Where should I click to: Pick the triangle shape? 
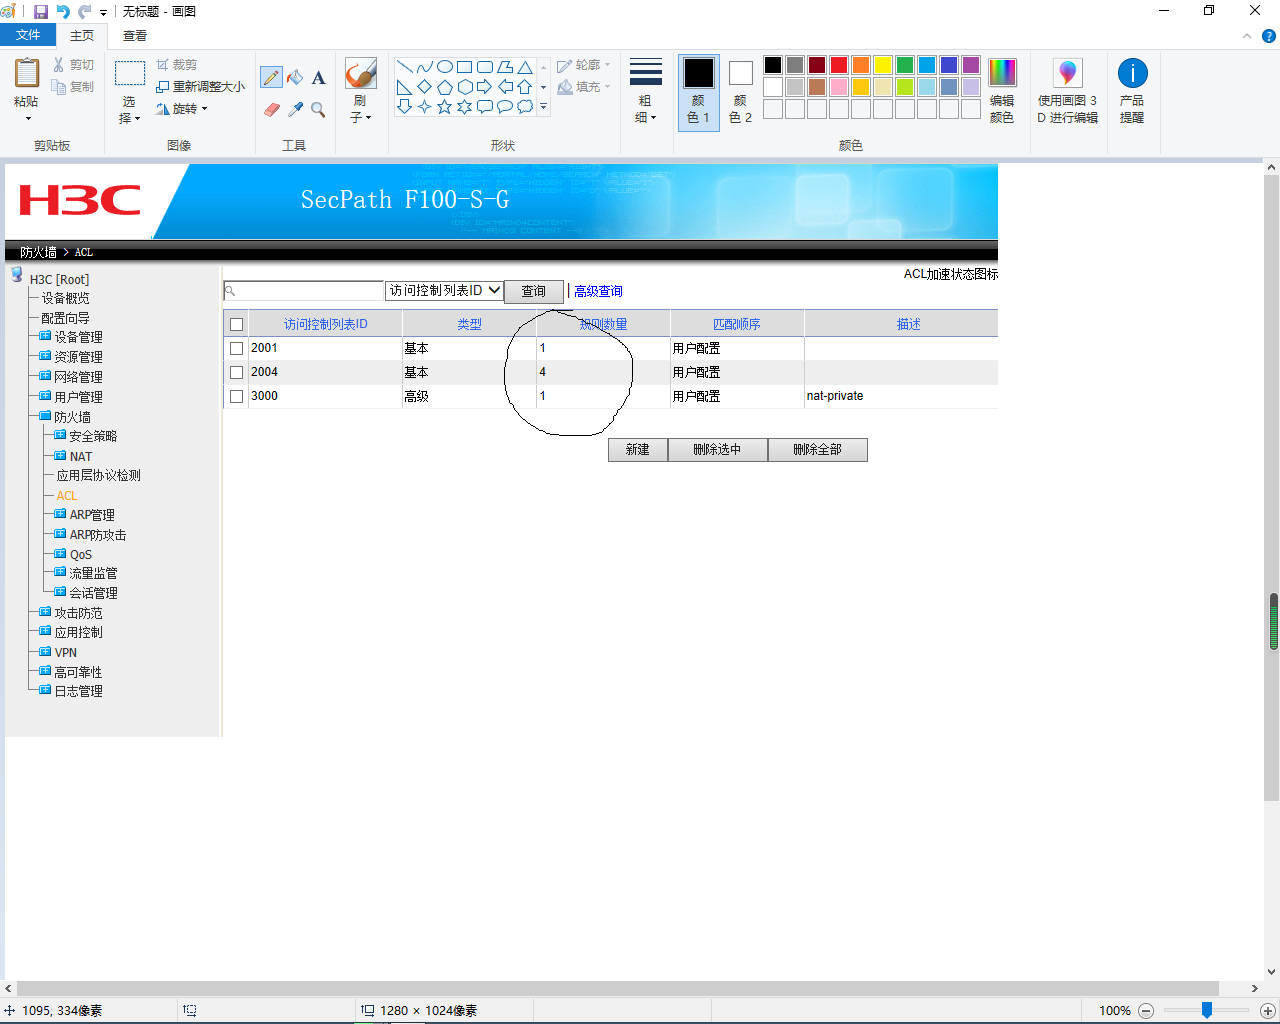click(525, 67)
